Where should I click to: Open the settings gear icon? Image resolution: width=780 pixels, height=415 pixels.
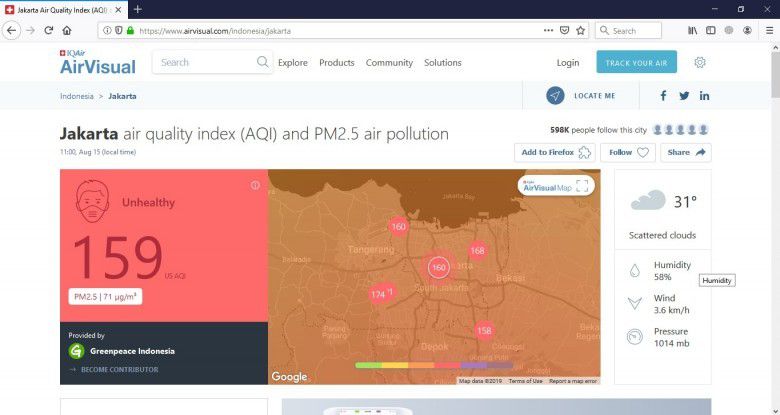pos(700,62)
